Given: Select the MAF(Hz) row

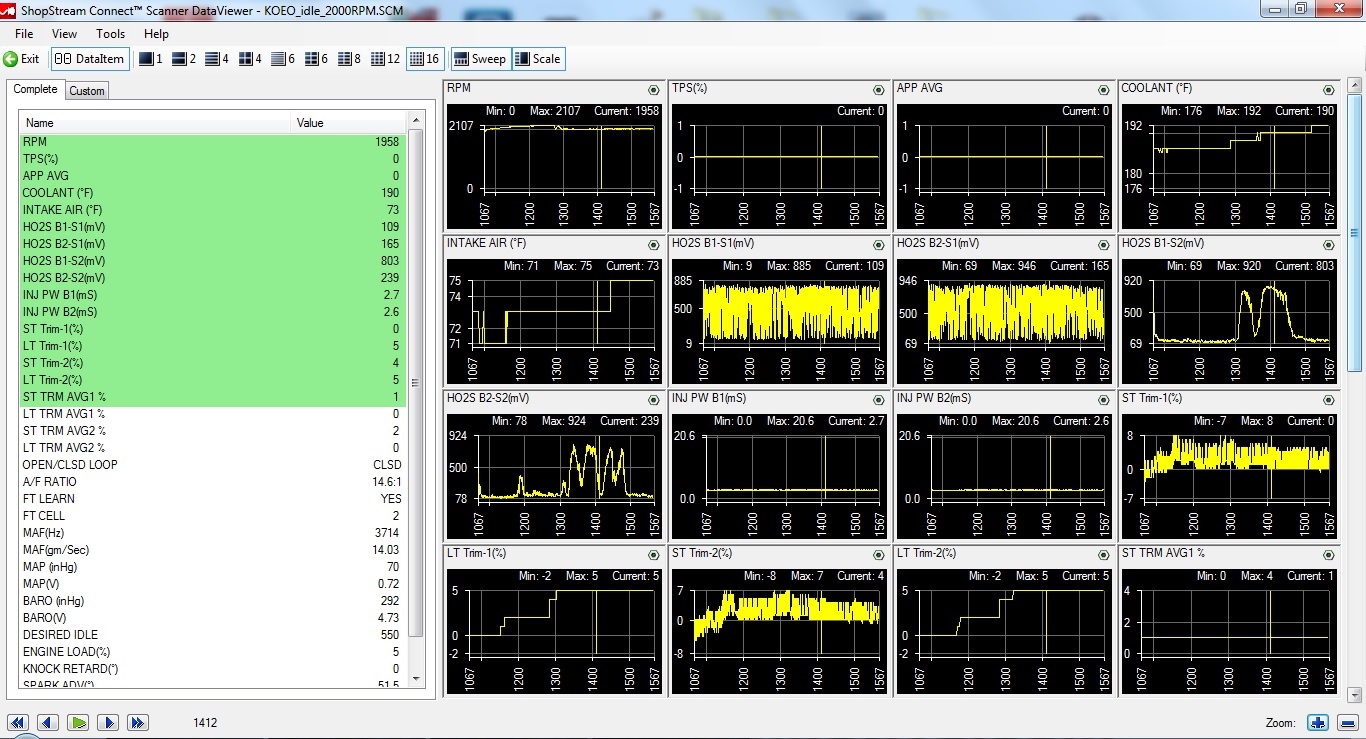Looking at the screenshot, I should coord(212,533).
